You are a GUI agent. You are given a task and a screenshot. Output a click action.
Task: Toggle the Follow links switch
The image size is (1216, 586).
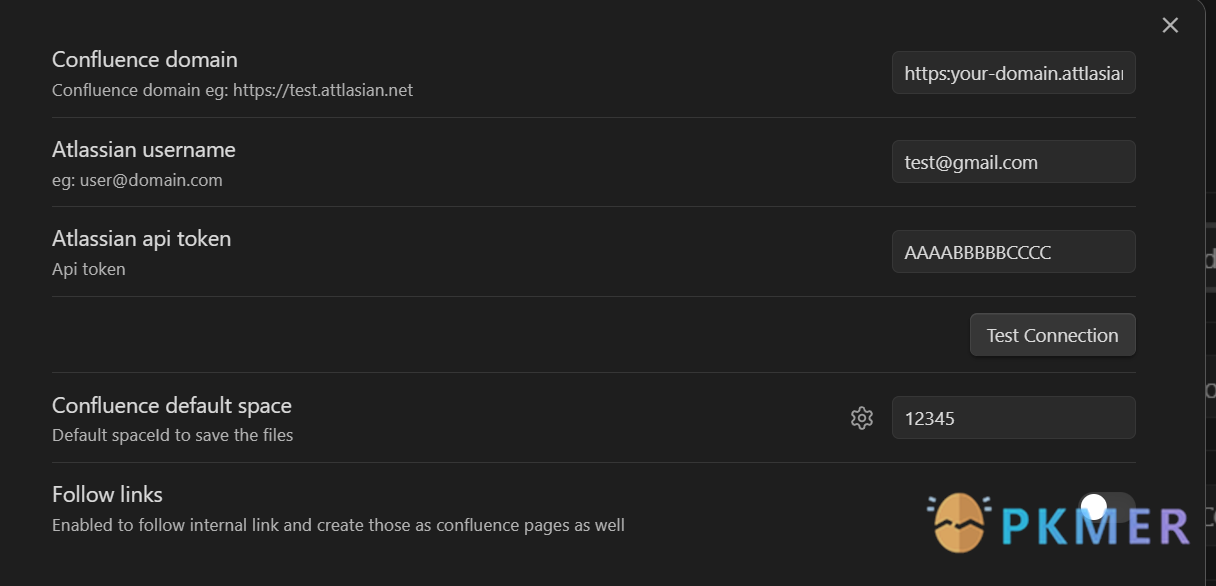pyautogui.click(x=1108, y=507)
